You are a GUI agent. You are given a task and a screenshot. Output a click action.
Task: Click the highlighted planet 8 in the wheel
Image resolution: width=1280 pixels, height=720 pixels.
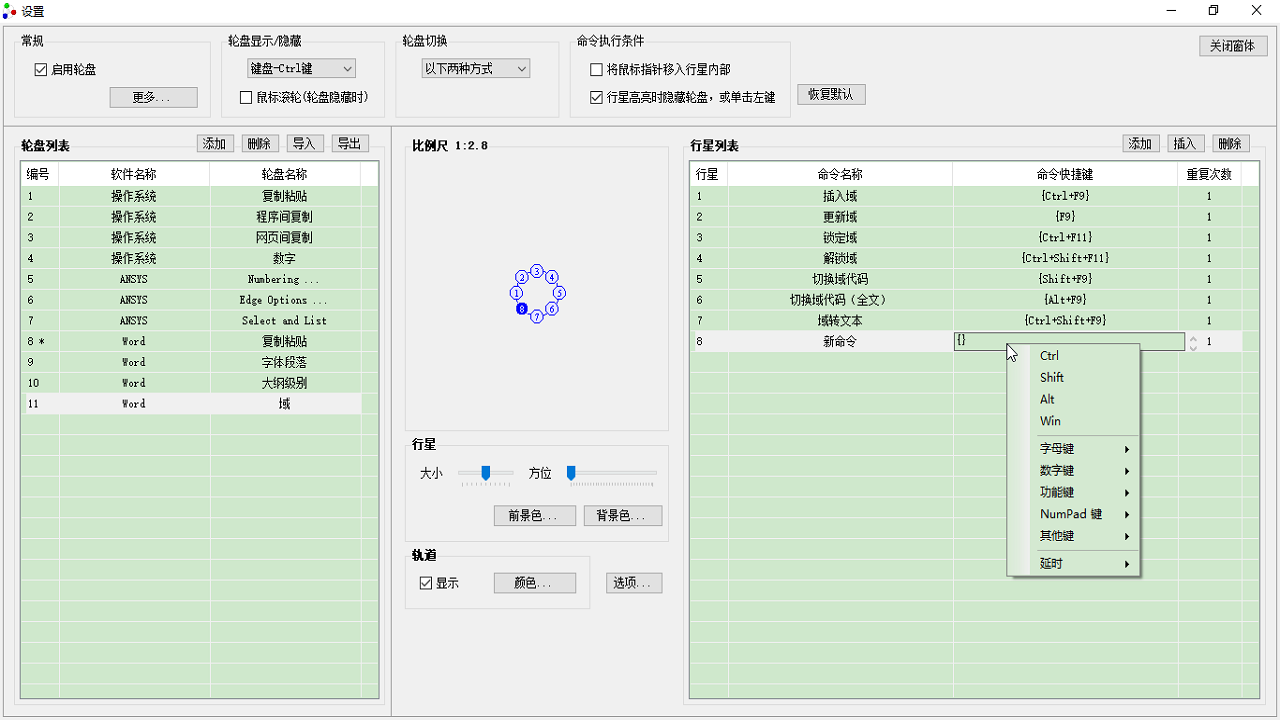tap(521, 309)
